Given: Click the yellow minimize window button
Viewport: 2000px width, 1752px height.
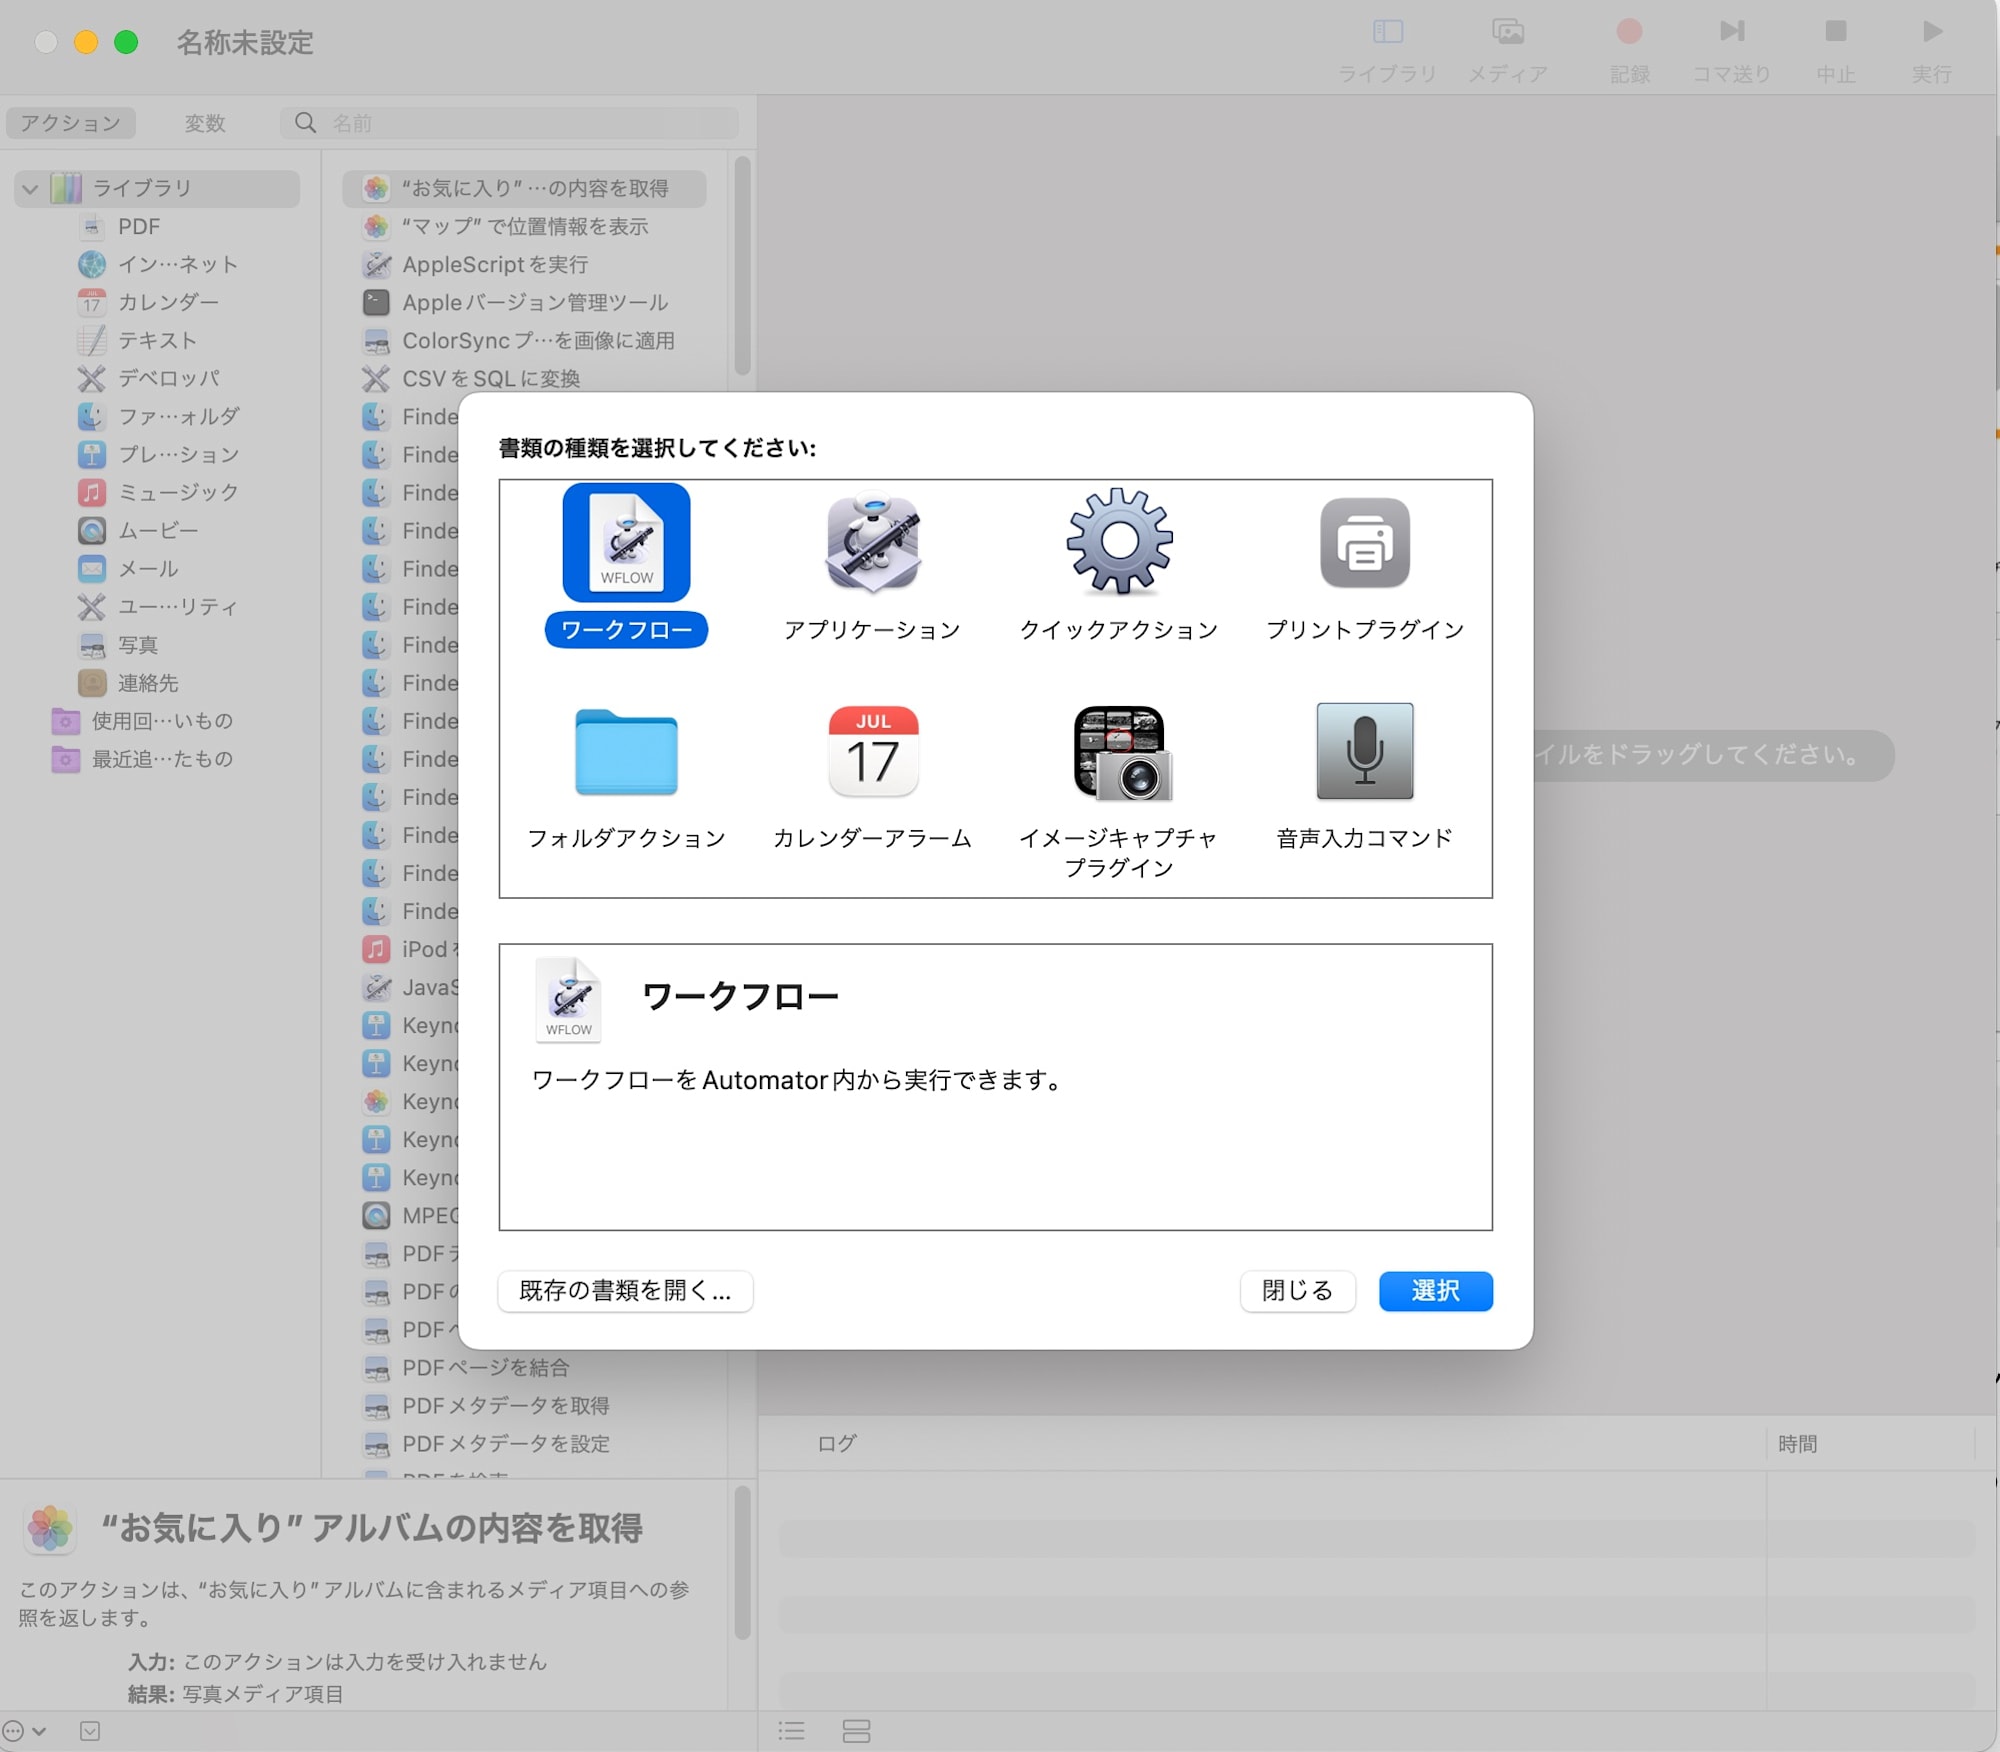Looking at the screenshot, I should click(x=86, y=42).
